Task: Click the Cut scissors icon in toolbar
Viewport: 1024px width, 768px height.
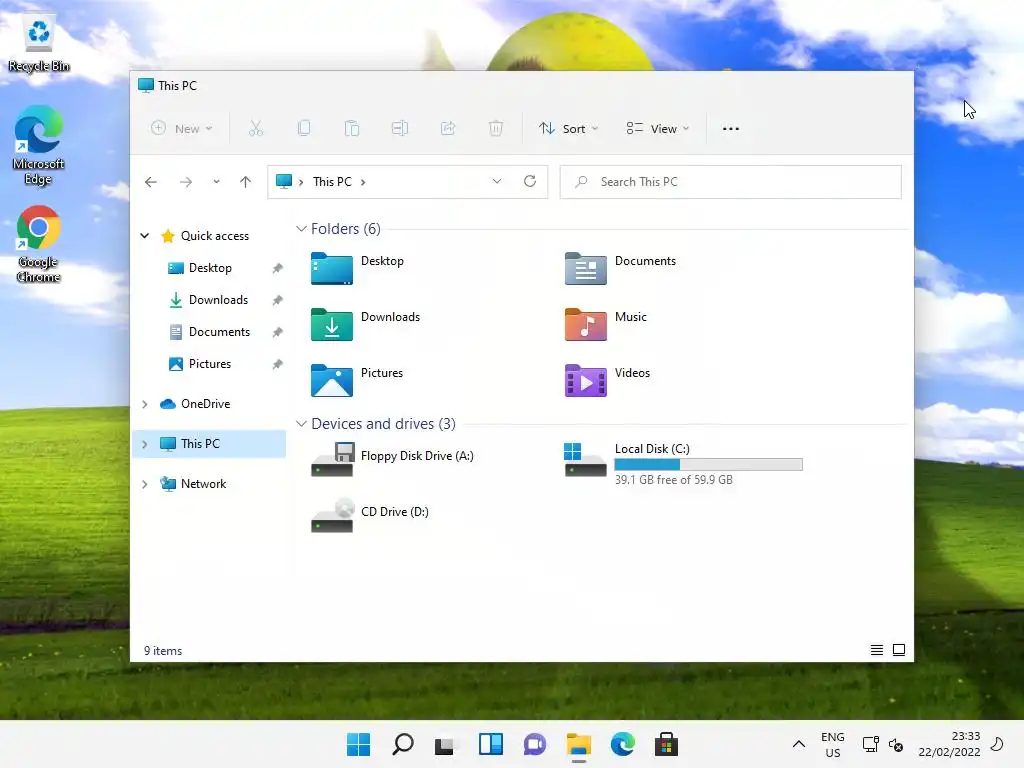Action: pyautogui.click(x=255, y=128)
